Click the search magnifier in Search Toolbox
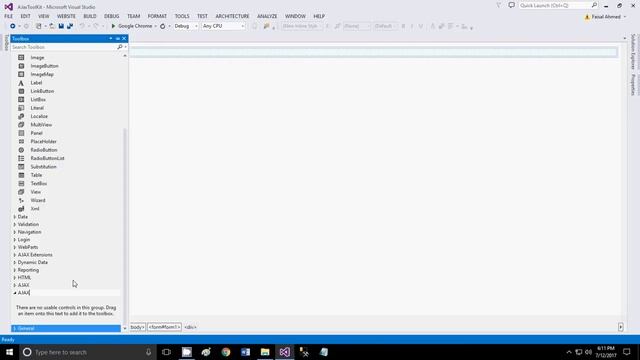640x360 pixels. 120,47
